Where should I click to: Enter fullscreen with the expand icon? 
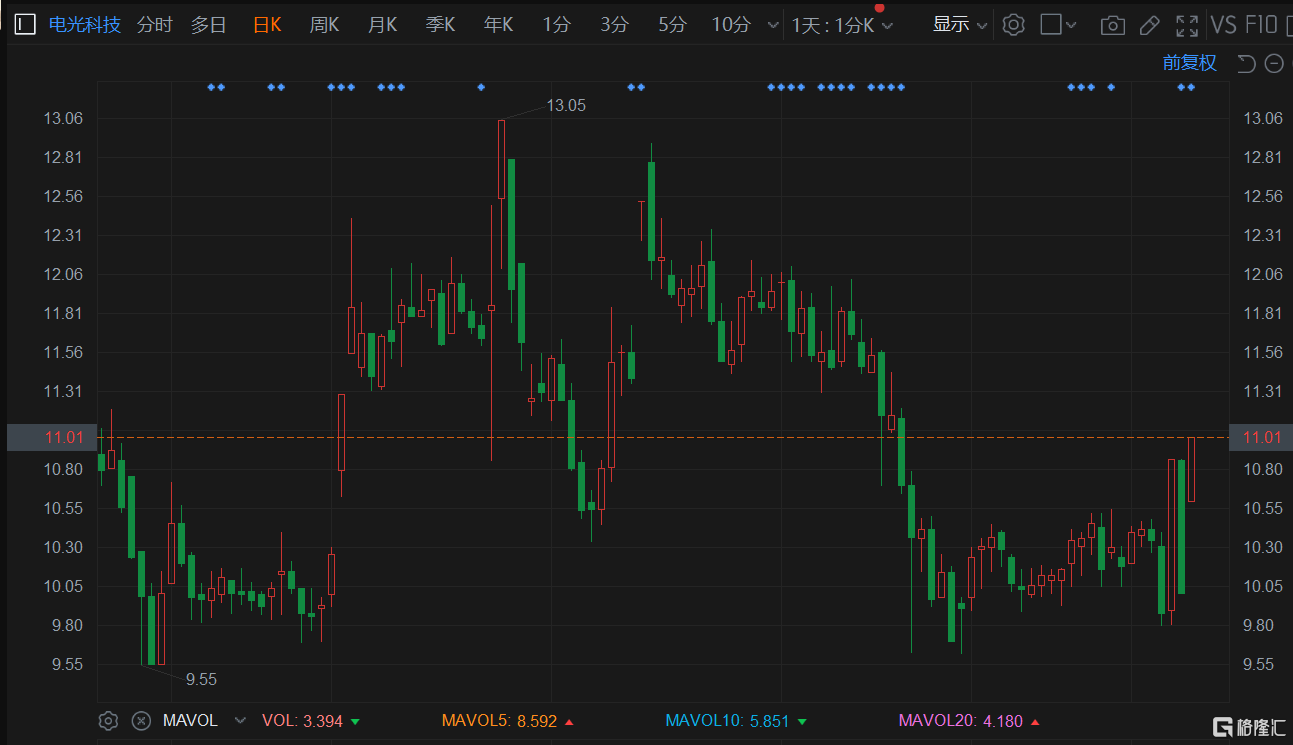[1186, 24]
